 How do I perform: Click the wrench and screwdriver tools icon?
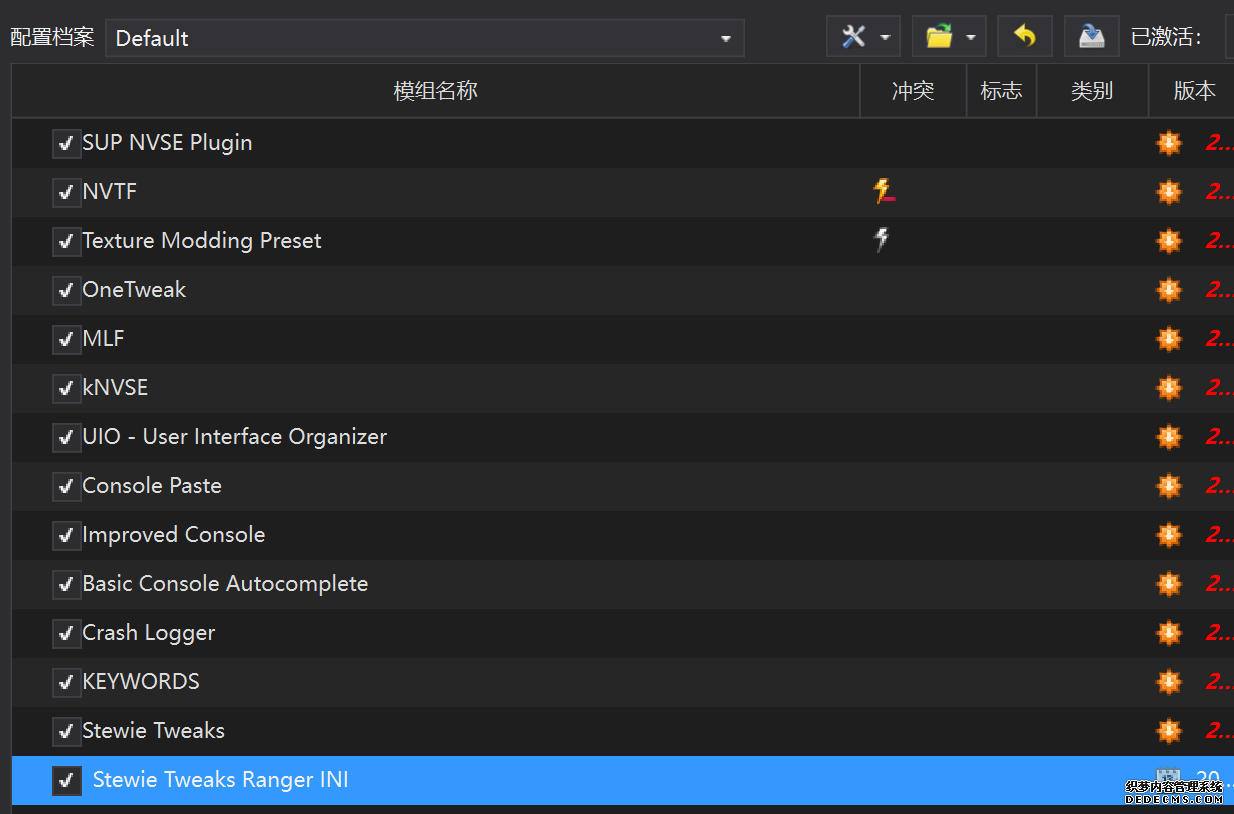pos(853,38)
